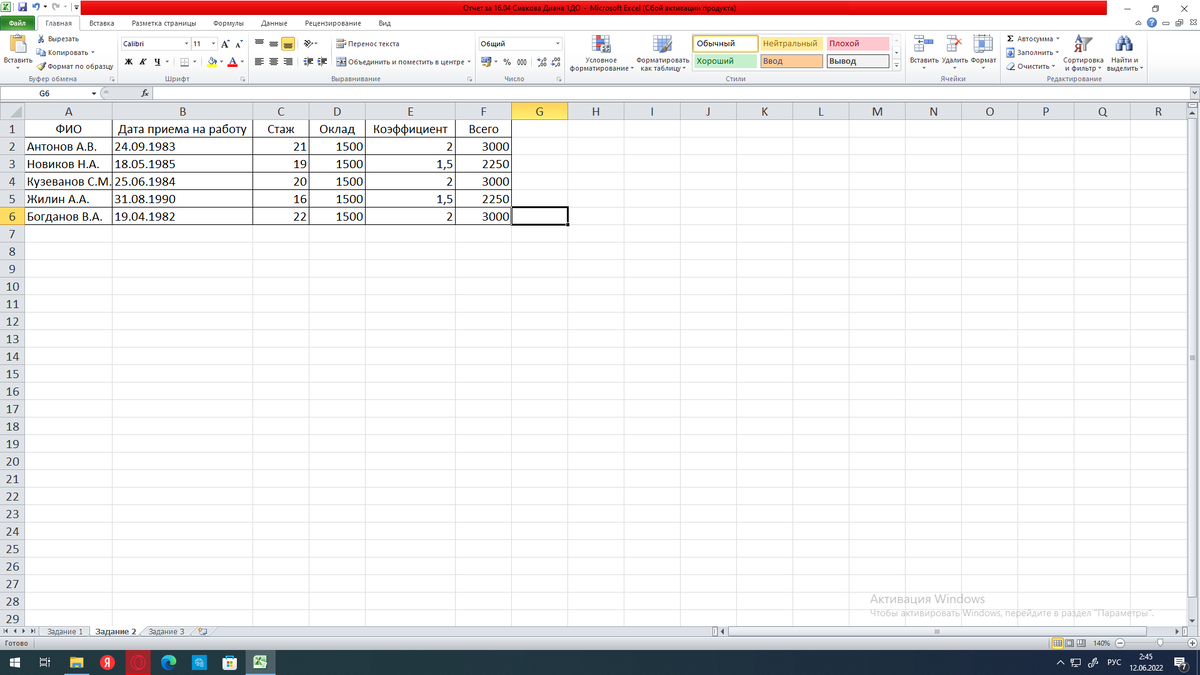The width and height of the screenshot is (1200, 675).
Task: Click Merge and Center (Объединить и поместить в центре)
Action: [x=403, y=62]
